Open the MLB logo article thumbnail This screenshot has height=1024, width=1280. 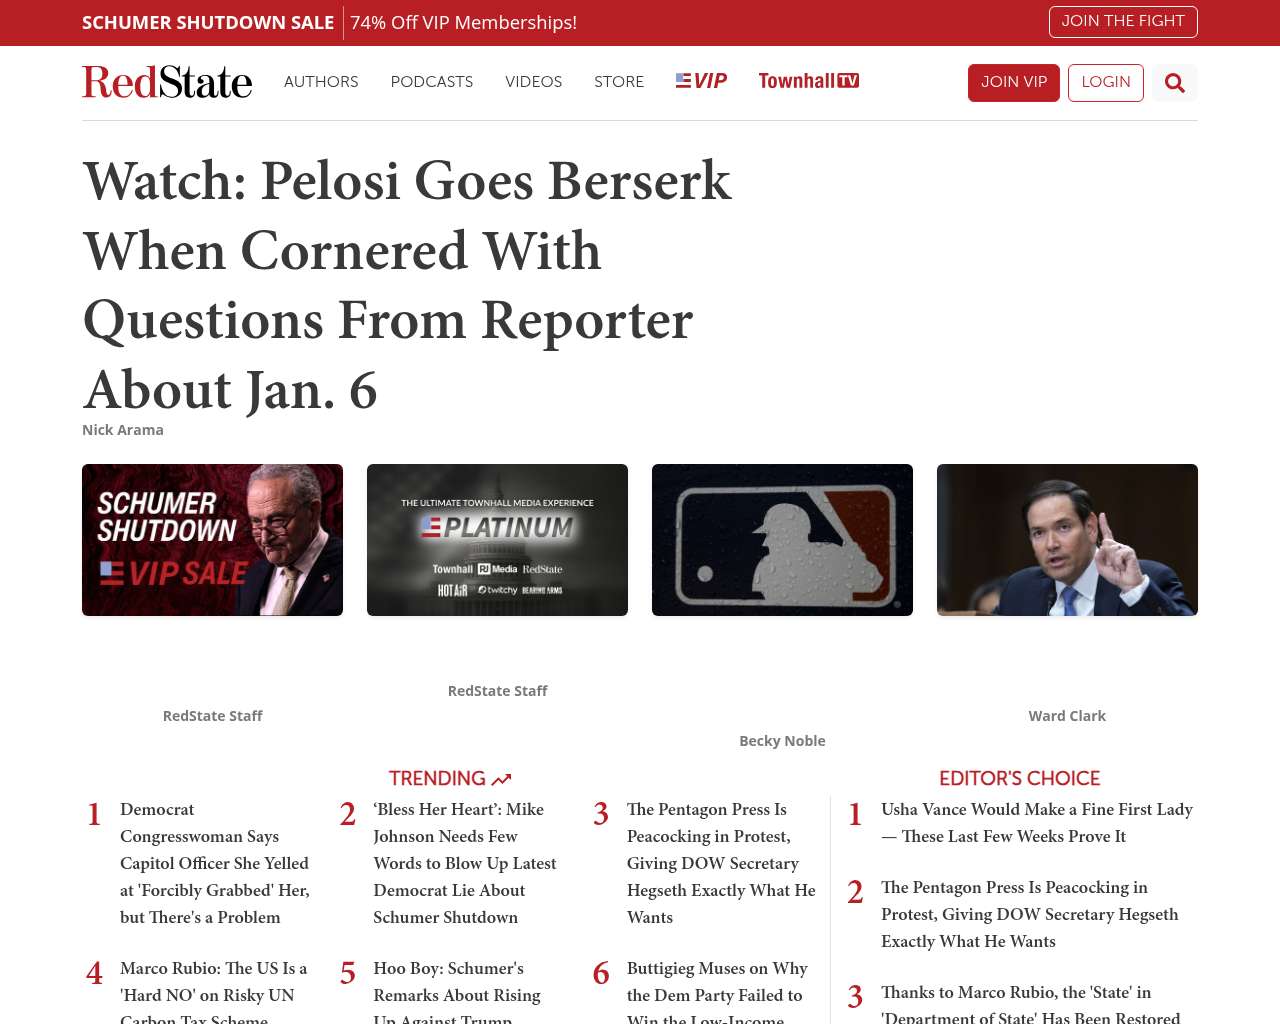782,540
